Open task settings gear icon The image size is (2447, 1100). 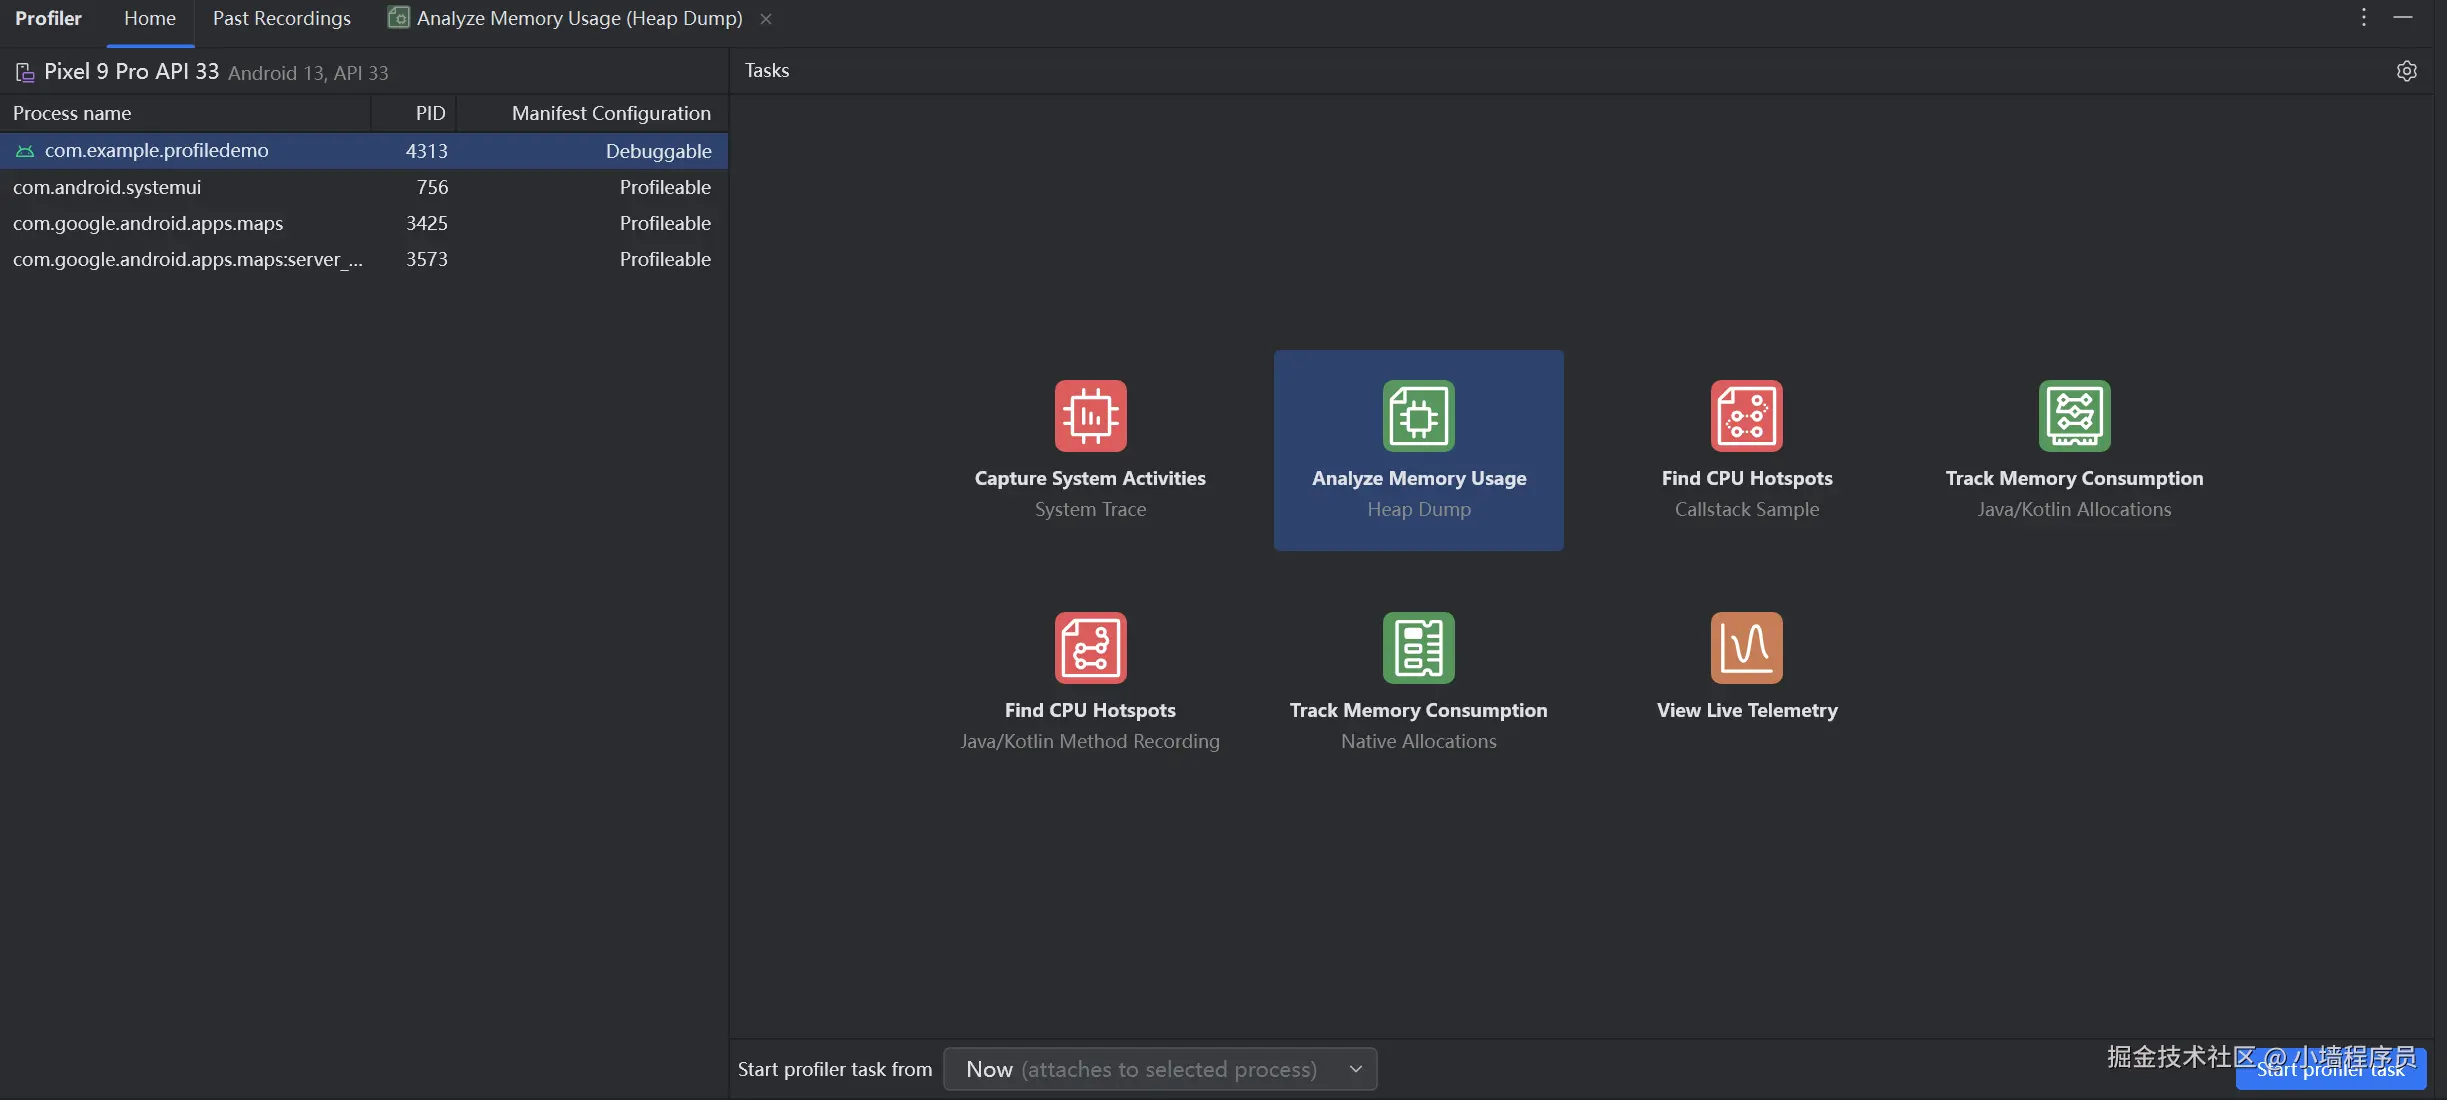(2406, 71)
